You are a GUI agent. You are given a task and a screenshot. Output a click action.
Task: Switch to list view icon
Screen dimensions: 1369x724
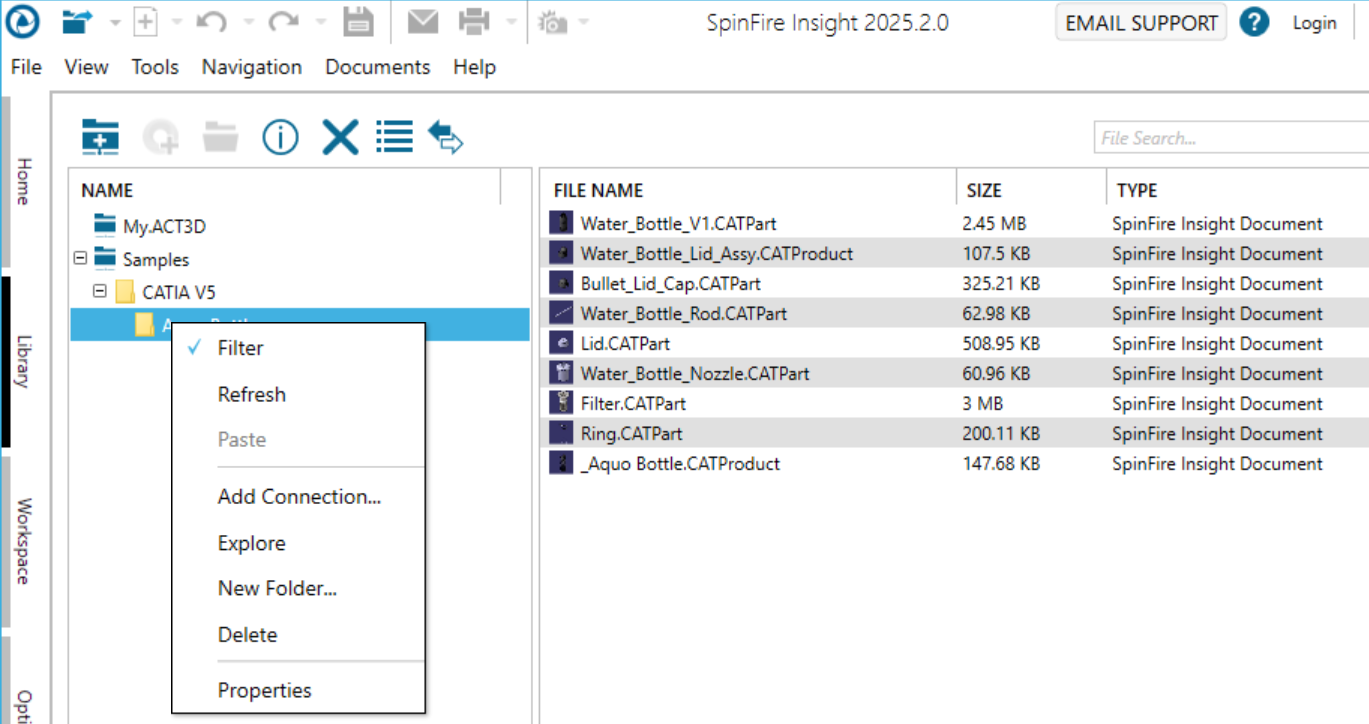point(394,137)
